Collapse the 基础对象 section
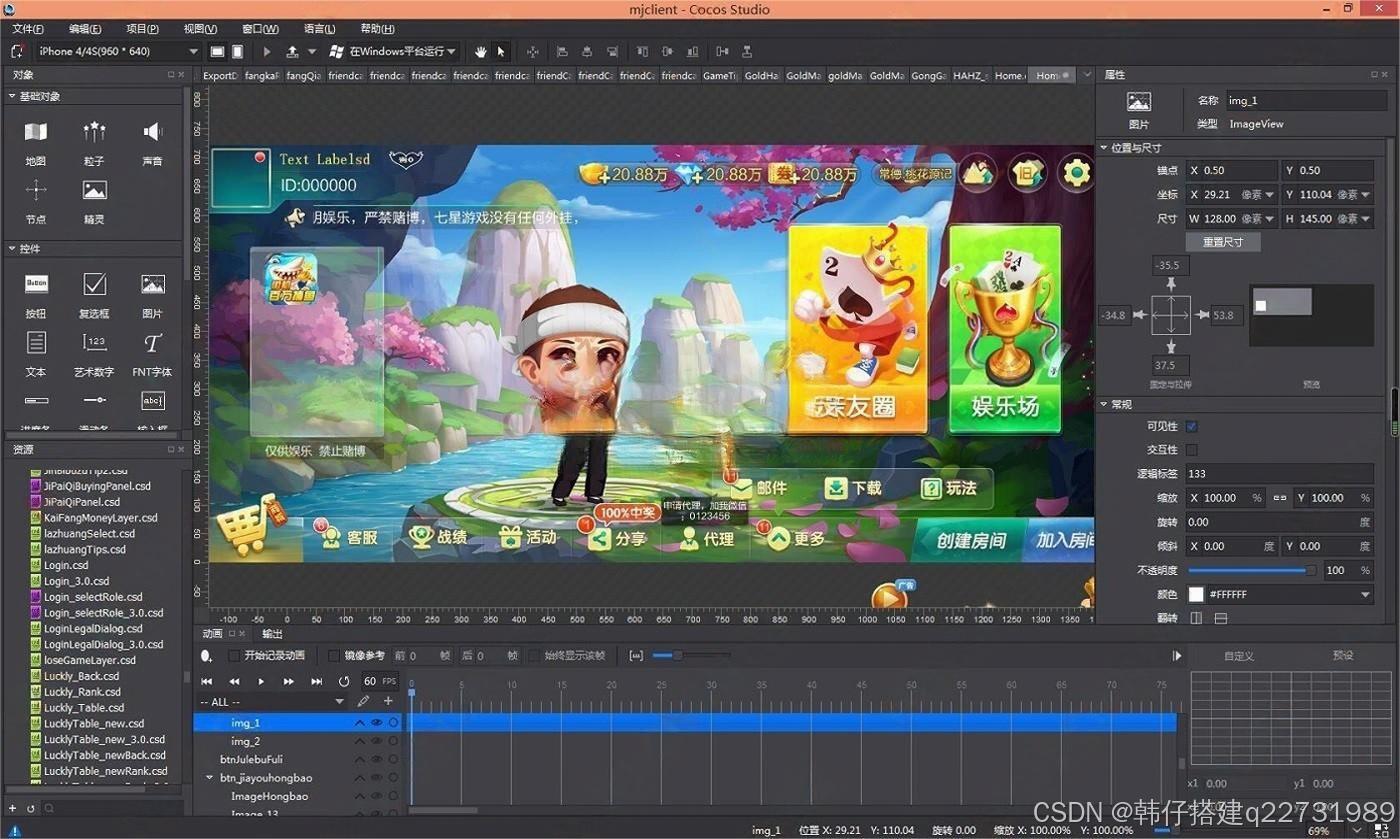The width and height of the screenshot is (1400, 839). pyautogui.click(x=11, y=96)
